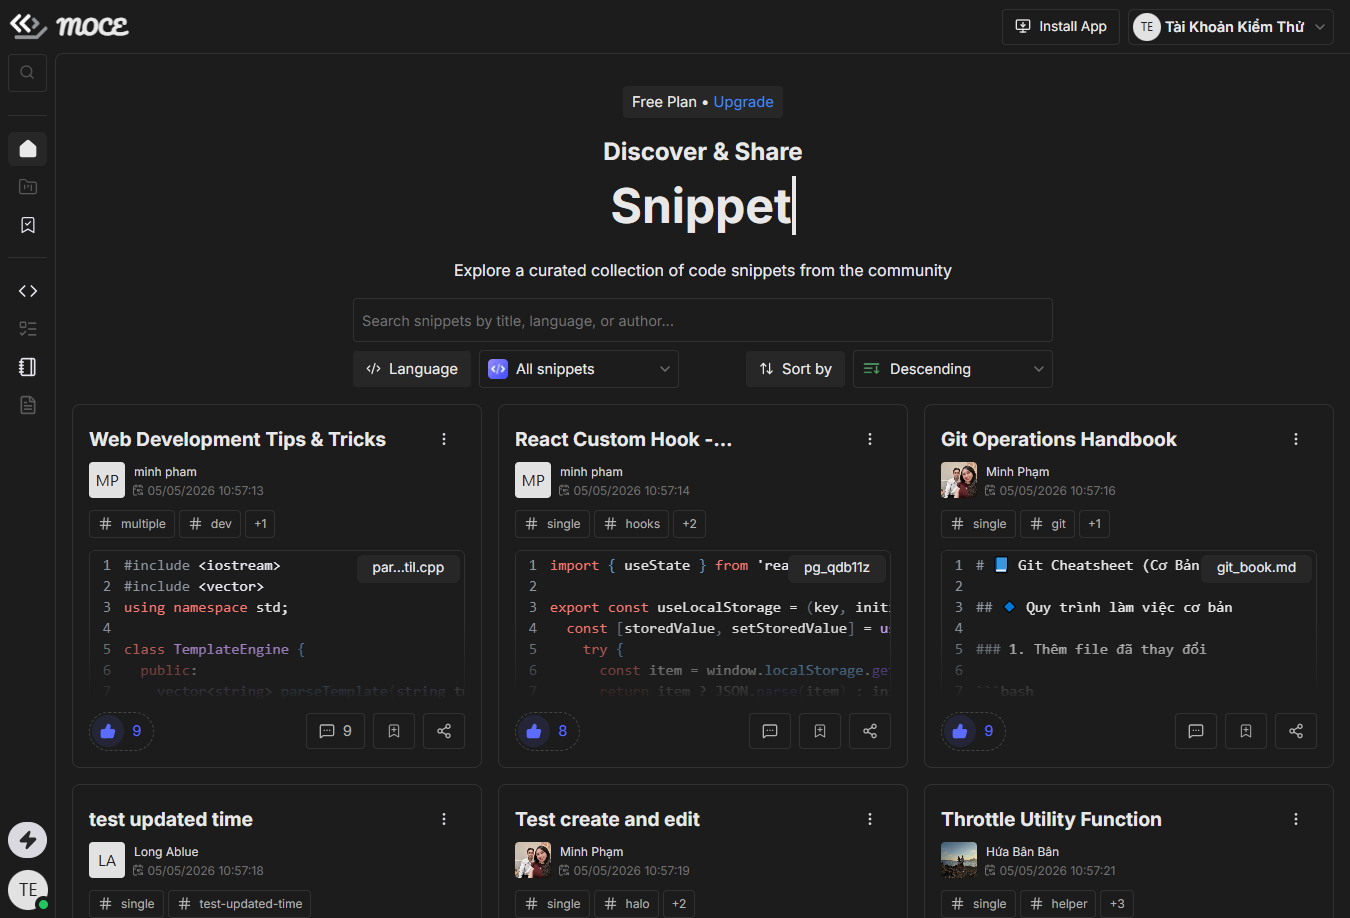Click author name 'Long Ablue'
This screenshot has width=1350, height=918.
(166, 852)
